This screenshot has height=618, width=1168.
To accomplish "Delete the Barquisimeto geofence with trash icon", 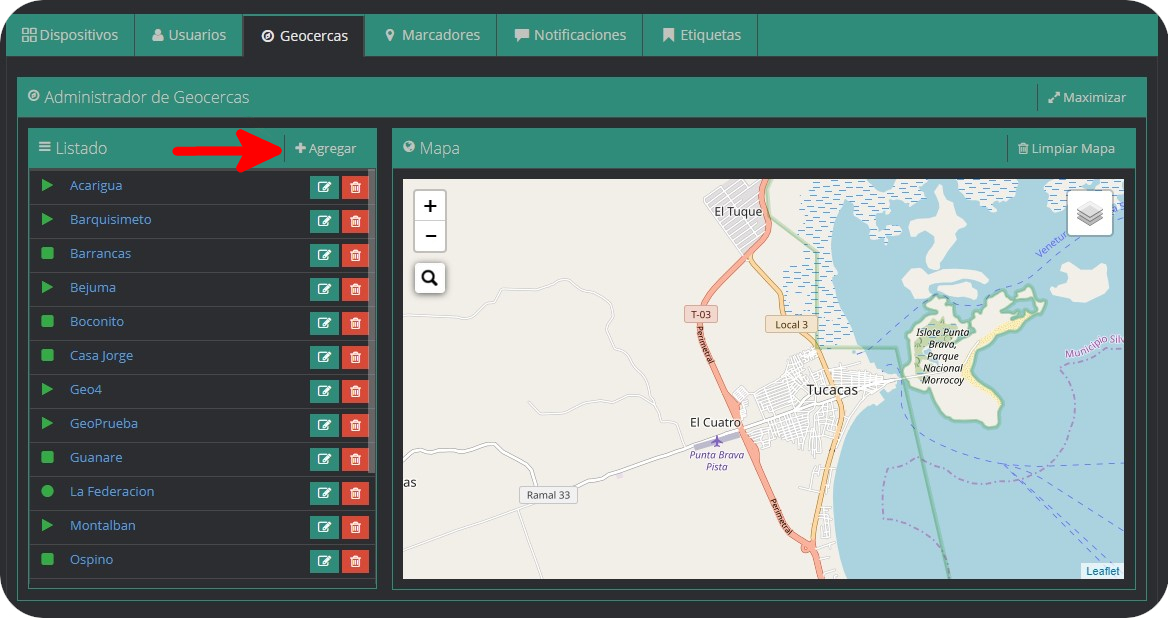I will (x=355, y=221).
